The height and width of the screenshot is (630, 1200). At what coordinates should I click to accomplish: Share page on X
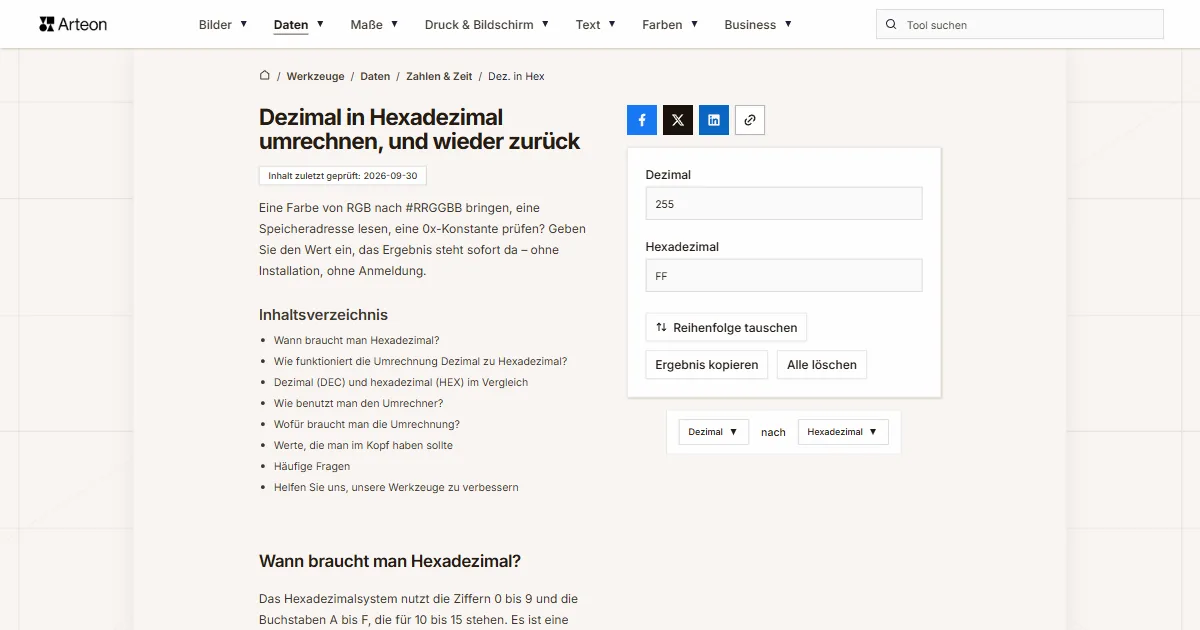[678, 120]
